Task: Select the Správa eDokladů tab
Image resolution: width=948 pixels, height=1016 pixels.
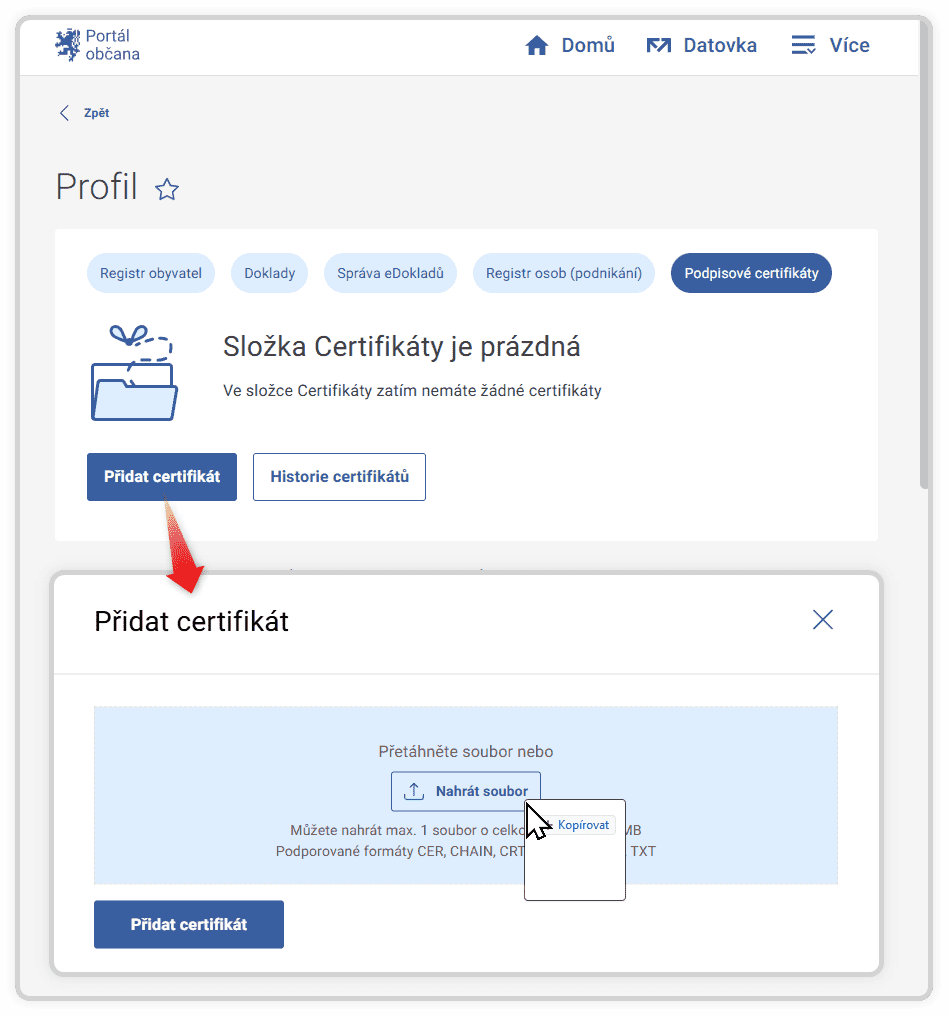Action: tap(390, 272)
